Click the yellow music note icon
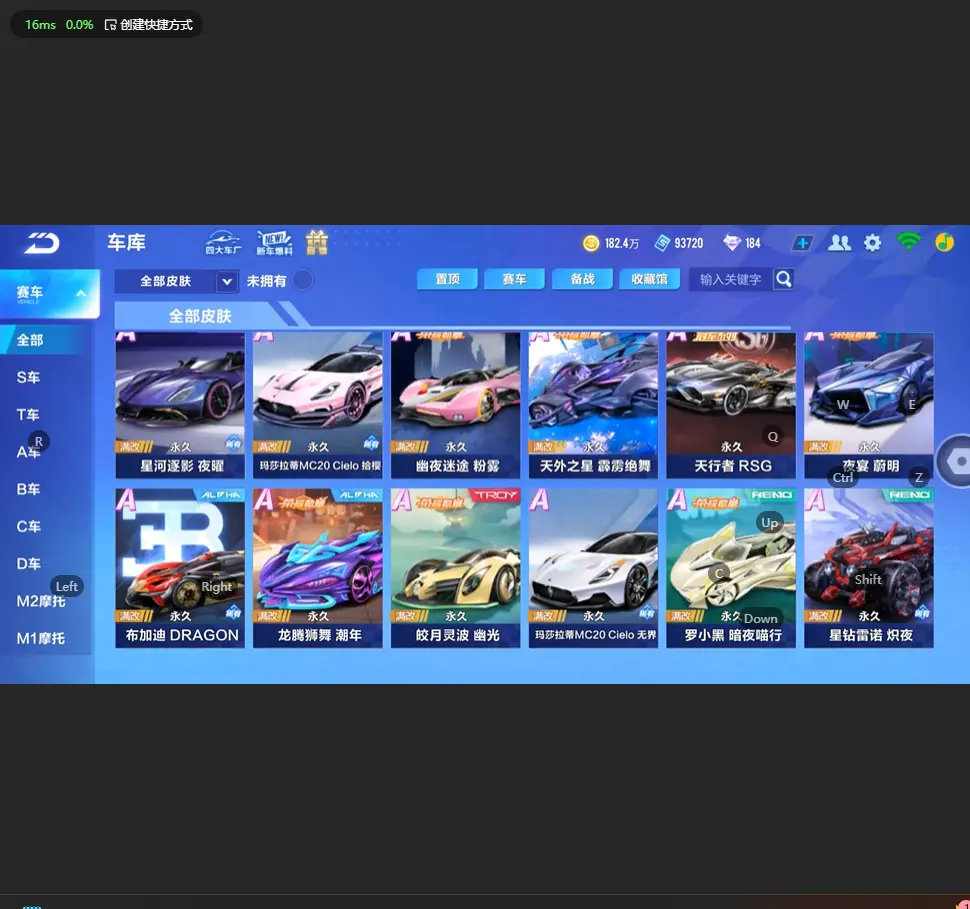 [944, 242]
